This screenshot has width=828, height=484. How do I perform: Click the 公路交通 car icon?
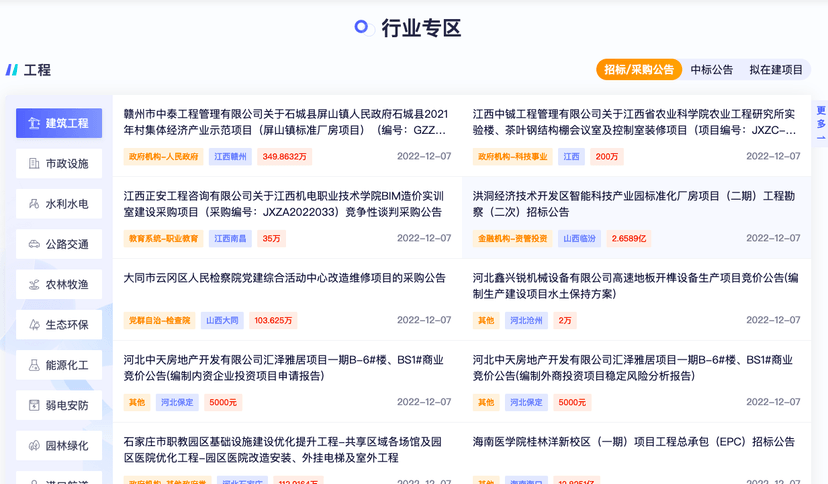pos(34,244)
